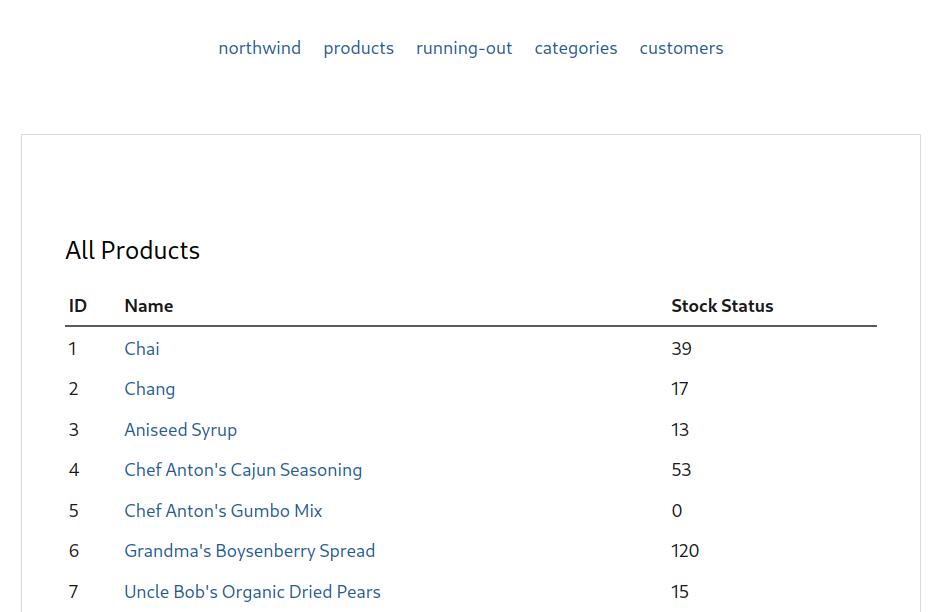Click ID 2 in the Chang row
Viewport: 948px width, 612px height.
tap(73, 389)
